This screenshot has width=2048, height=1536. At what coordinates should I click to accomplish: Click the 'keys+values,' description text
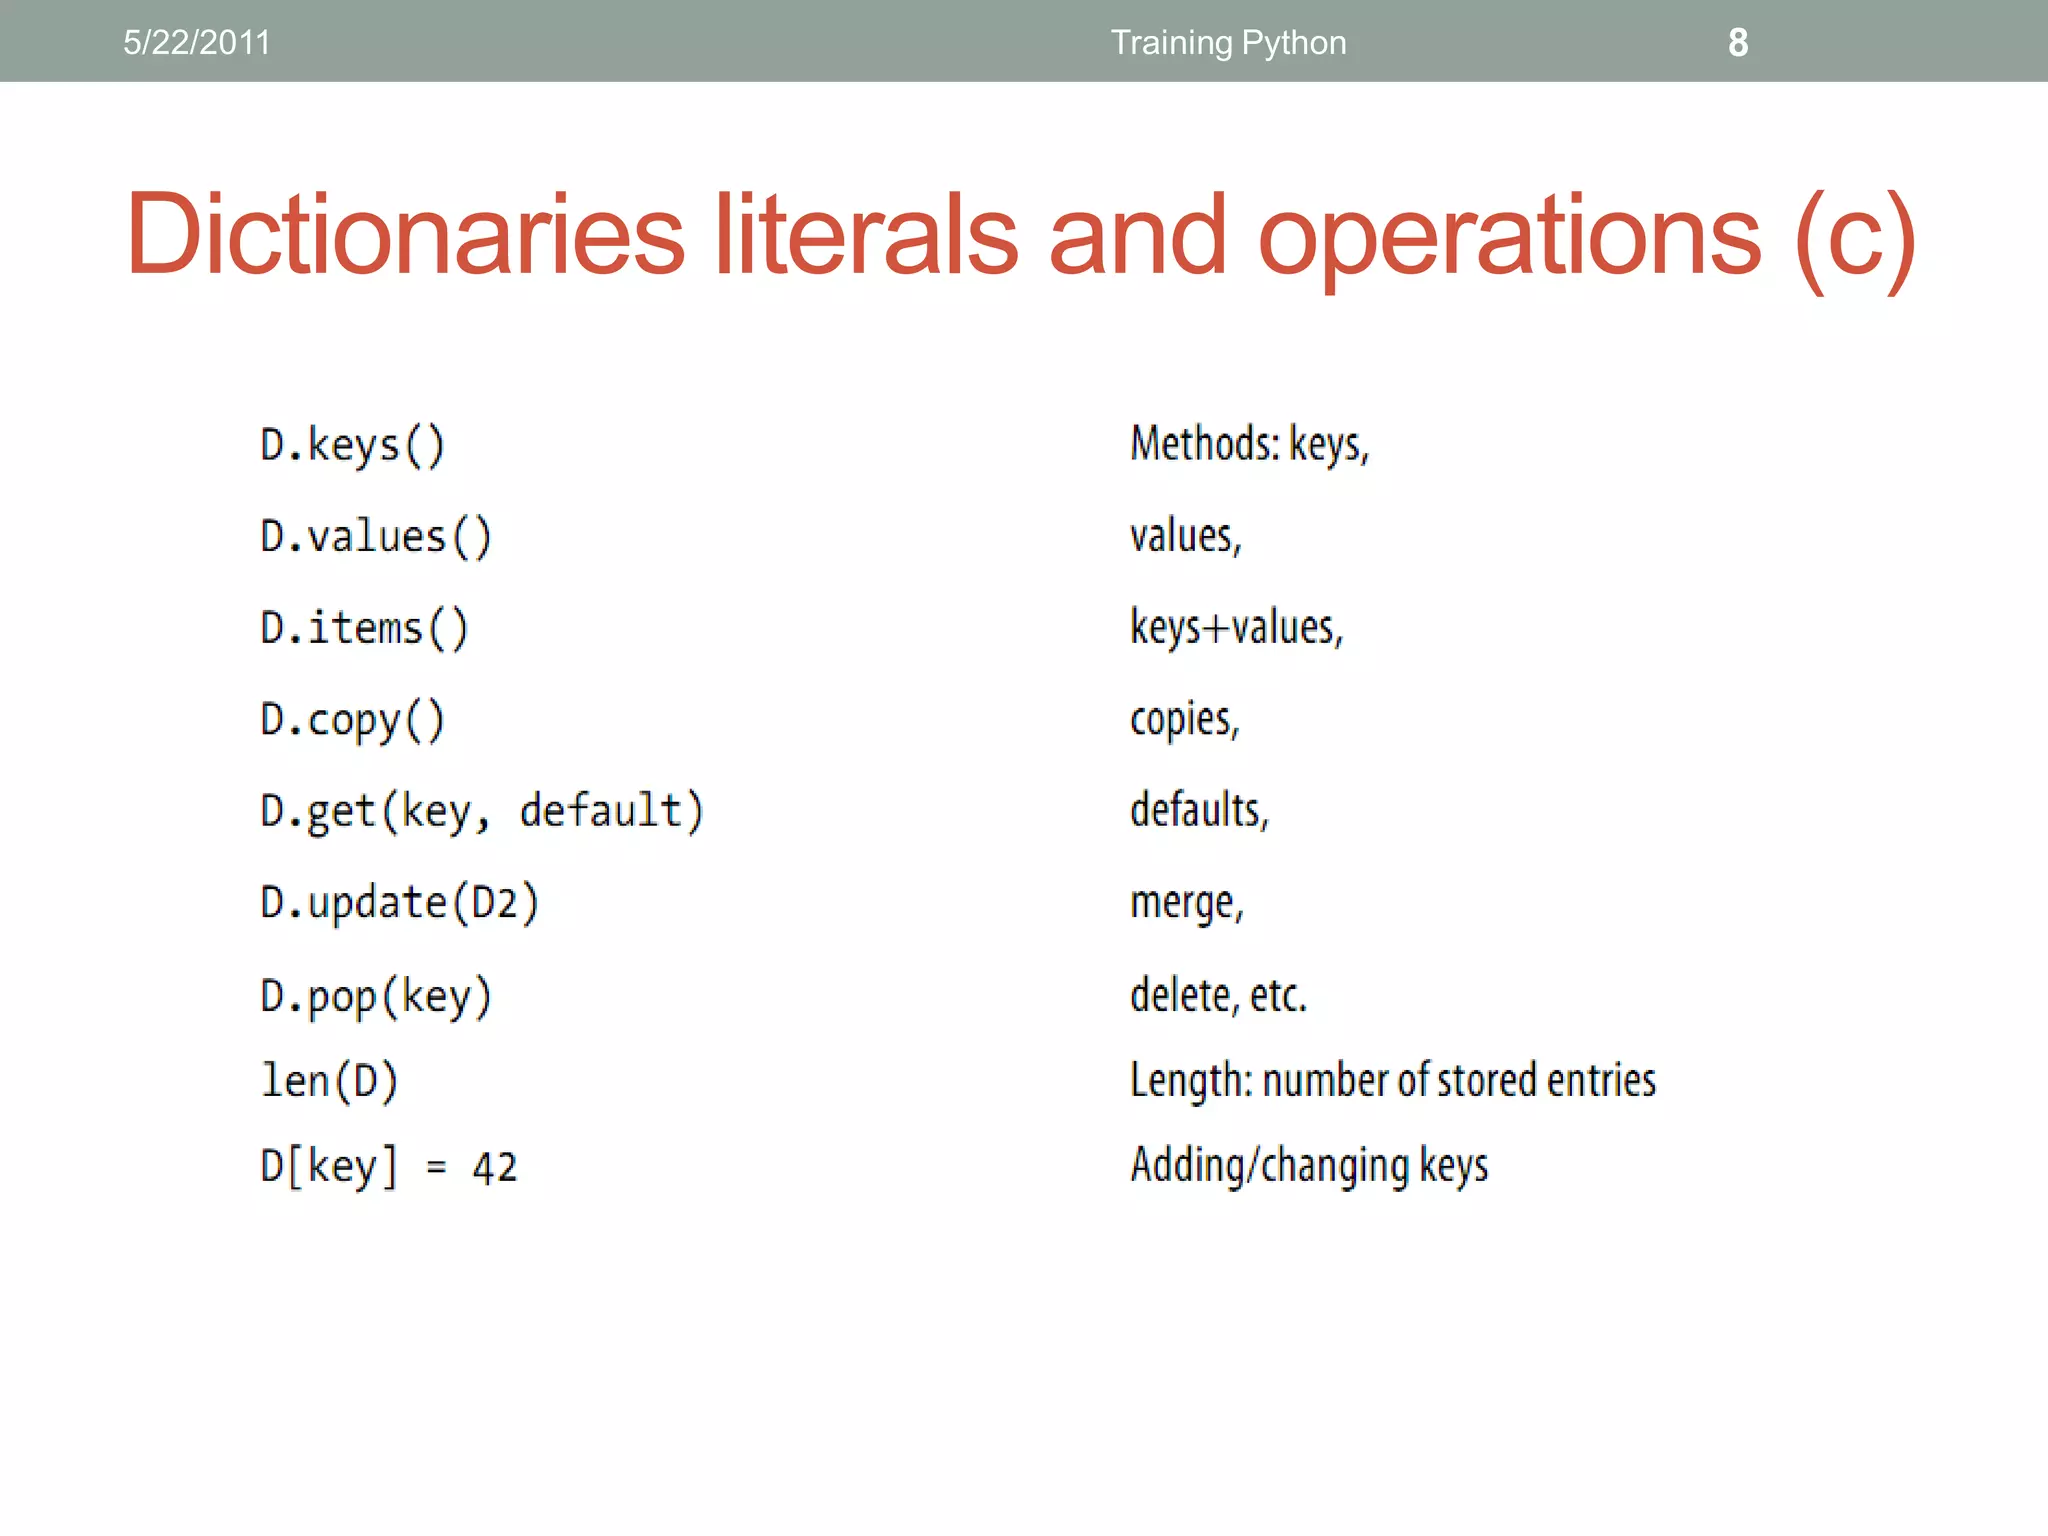pyautogui.click(x=1236, y=628)
